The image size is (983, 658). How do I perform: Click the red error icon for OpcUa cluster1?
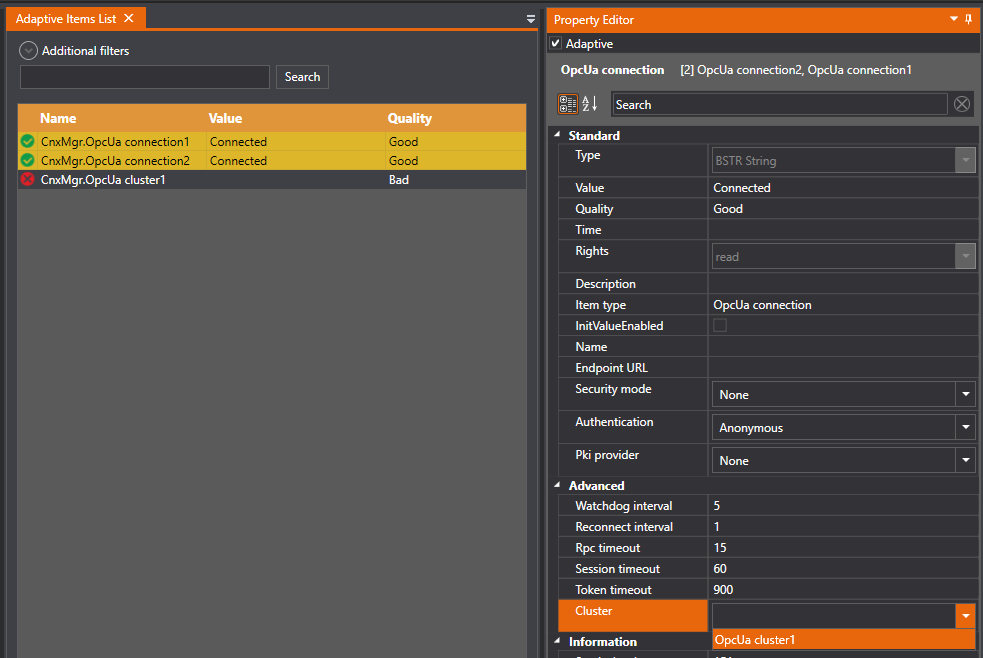pyautogui.click(x=28, y=180)
